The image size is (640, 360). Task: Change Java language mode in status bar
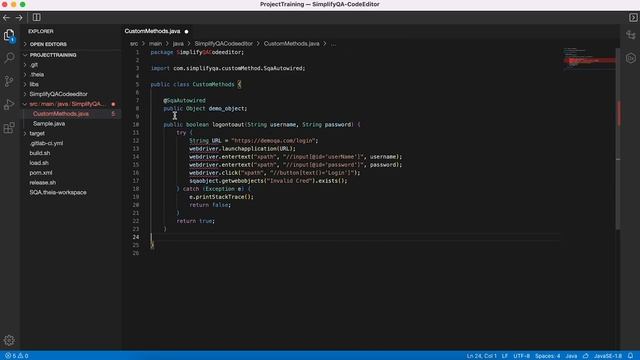click(571, 356)
